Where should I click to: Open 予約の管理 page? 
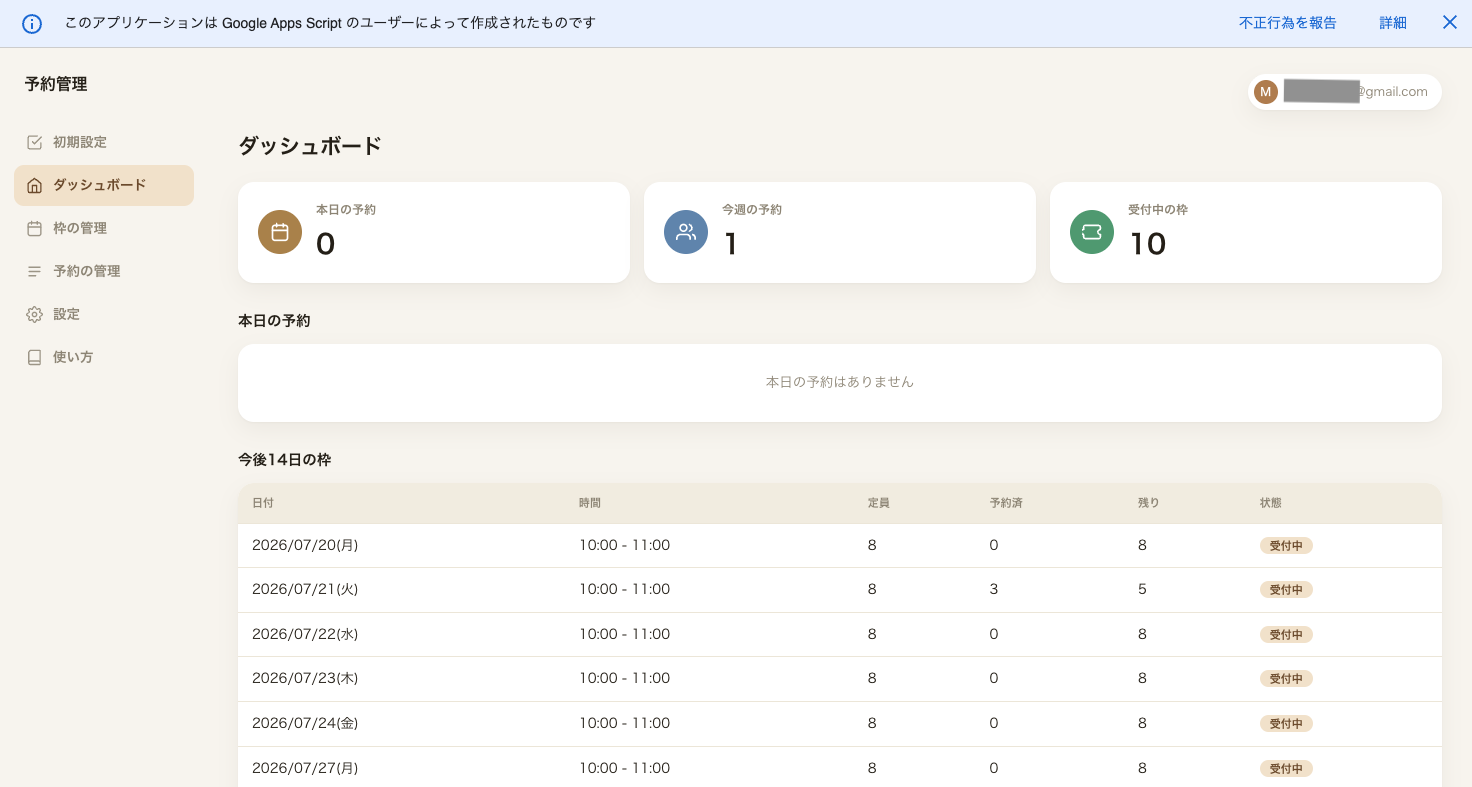coord(104,271)
